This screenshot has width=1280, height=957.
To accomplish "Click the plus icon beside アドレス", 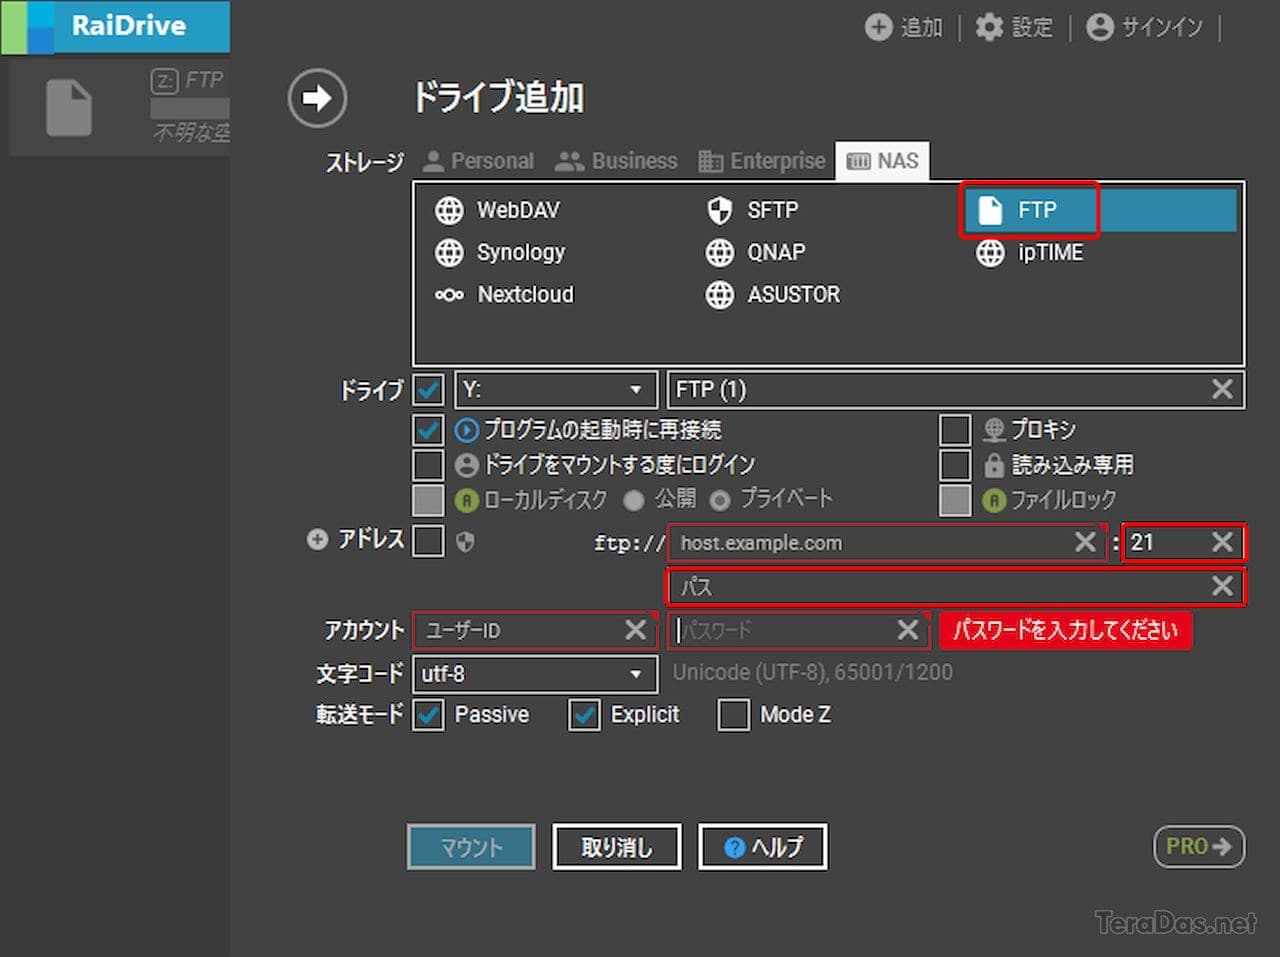I will click(x=317, y=540).
